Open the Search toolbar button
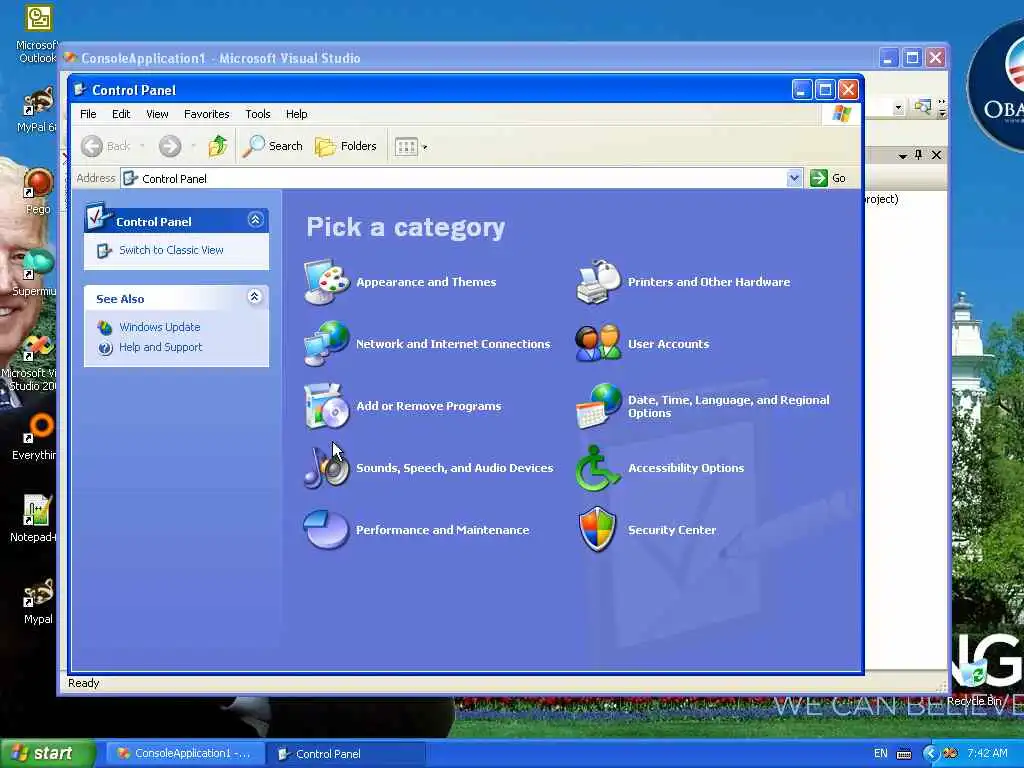Image resolution: width=1024 pixels, height=768 pixels. tap(272, 146)
